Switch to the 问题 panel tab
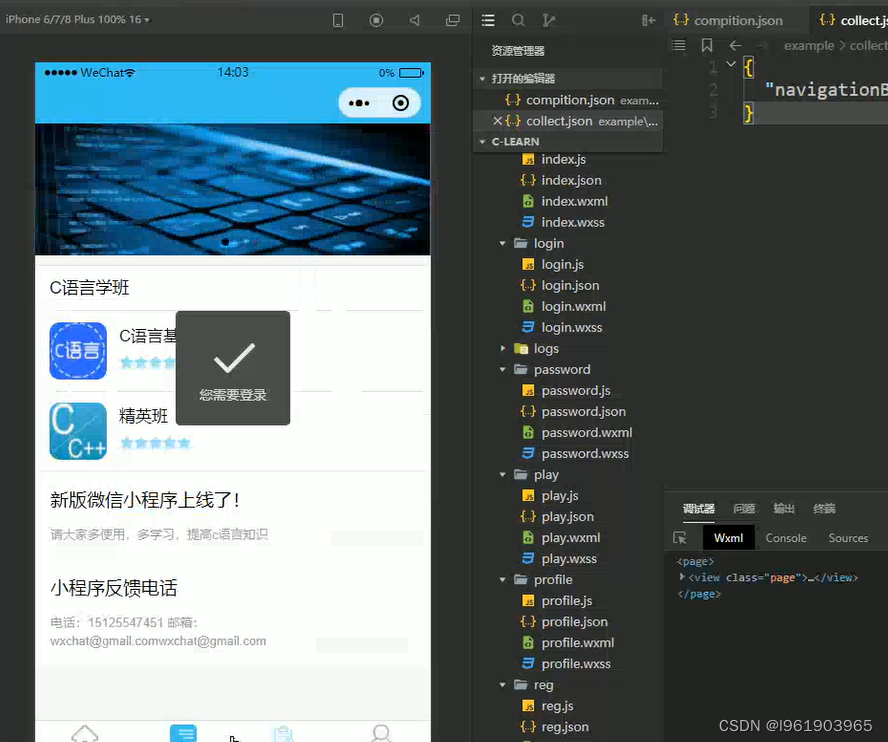Viewport: 888px width, 742px height. (x=744, y=509)
